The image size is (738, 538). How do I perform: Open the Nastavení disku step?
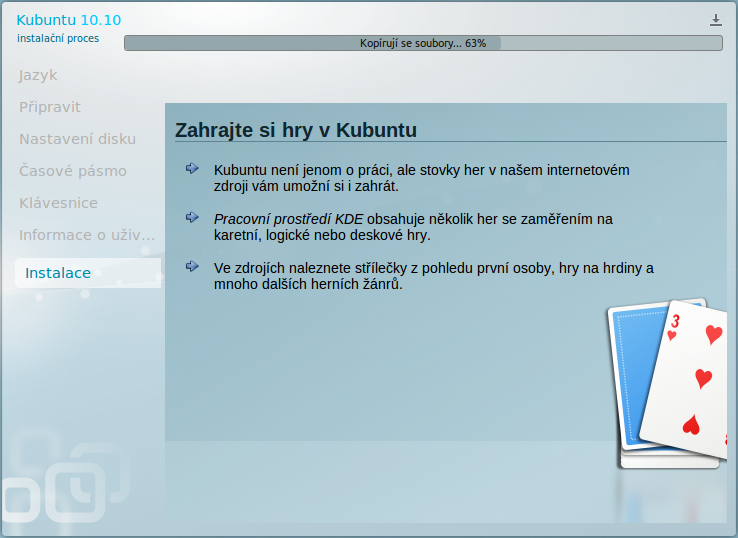78,139
